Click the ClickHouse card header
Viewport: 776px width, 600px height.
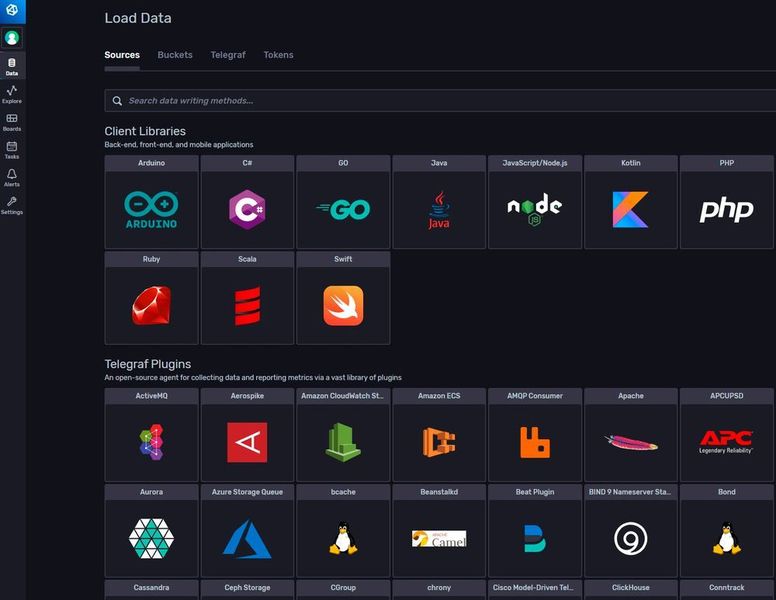coord(630,588)
